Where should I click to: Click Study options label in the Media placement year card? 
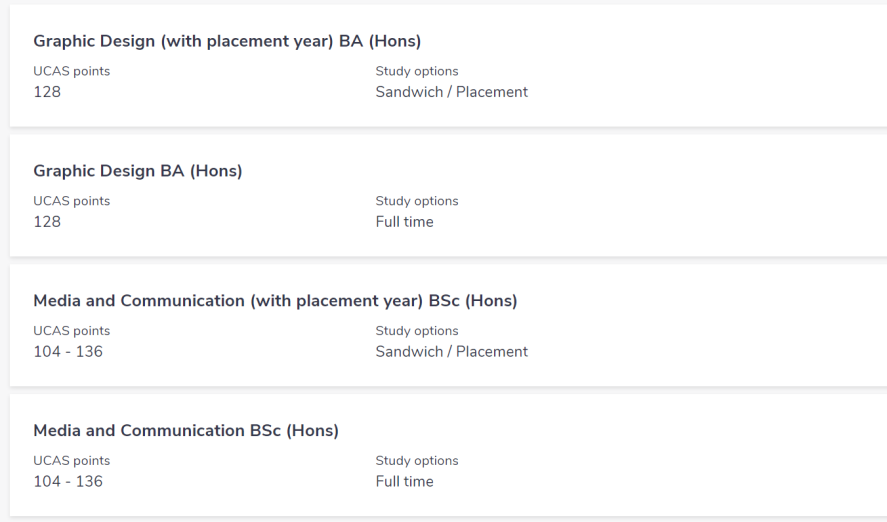tap(416, 331)
